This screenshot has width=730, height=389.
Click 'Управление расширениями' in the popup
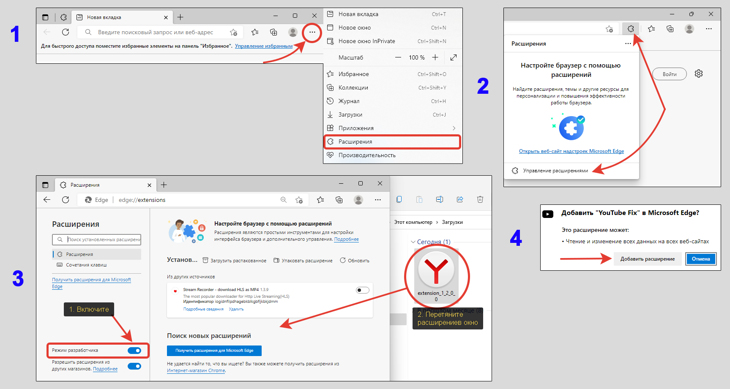(555, 171)
